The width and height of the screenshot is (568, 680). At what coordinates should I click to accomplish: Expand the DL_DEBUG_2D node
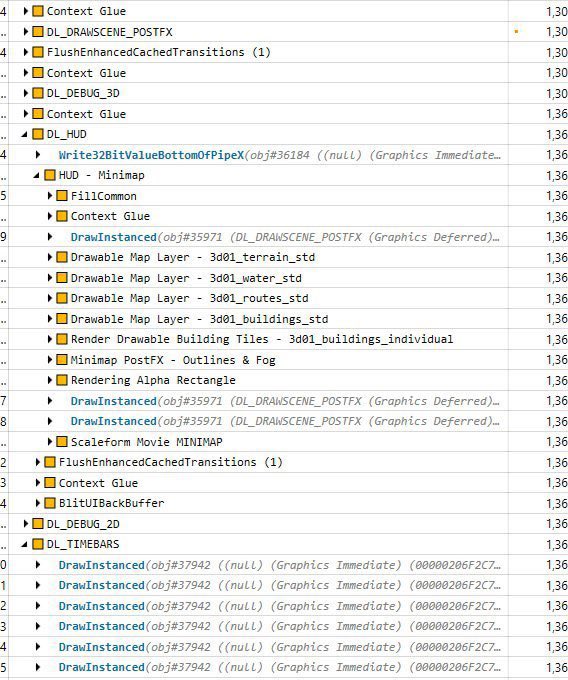(26, 524)
